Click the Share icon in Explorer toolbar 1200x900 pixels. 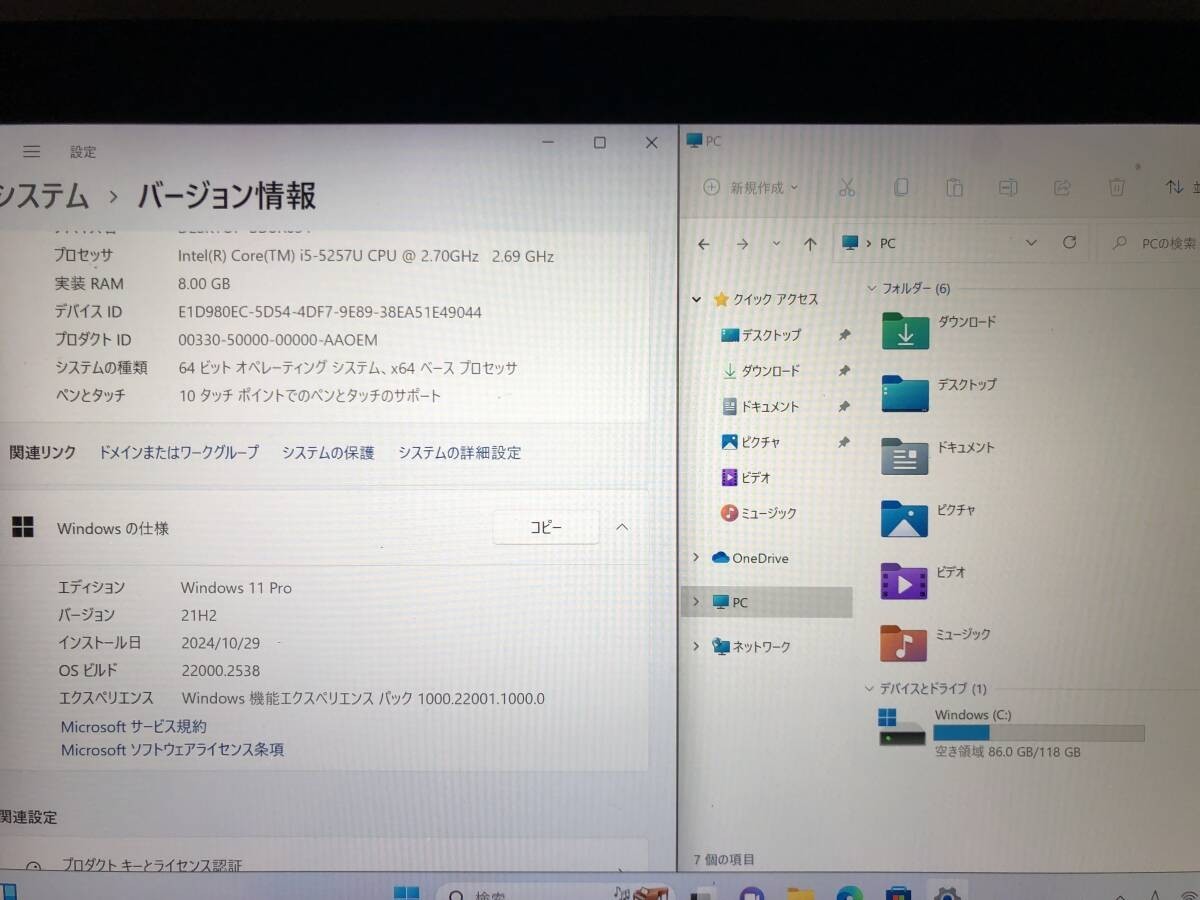pyautogui.click(x=1062, y=187)
